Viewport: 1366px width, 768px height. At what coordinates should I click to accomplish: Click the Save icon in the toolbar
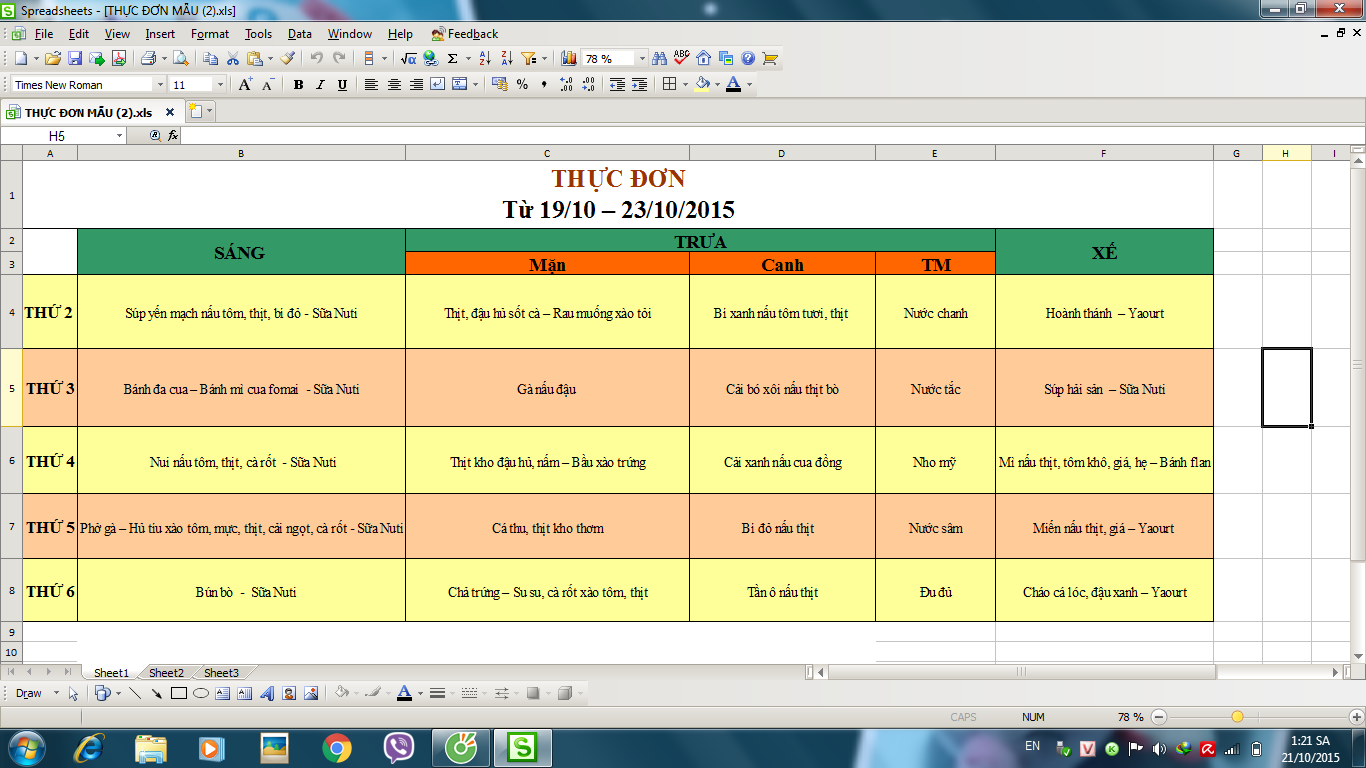(x=75, y=59)
